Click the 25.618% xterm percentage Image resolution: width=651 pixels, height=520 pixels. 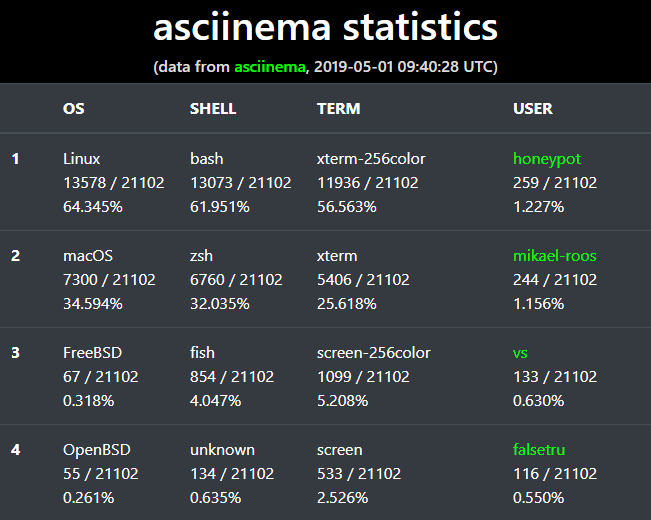tap(347, 304)
